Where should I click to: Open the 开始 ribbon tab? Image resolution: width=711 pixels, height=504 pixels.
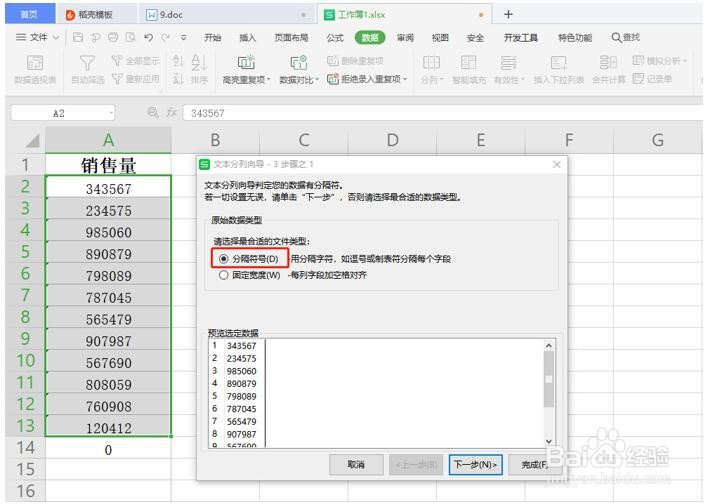[x=212, y=38]
